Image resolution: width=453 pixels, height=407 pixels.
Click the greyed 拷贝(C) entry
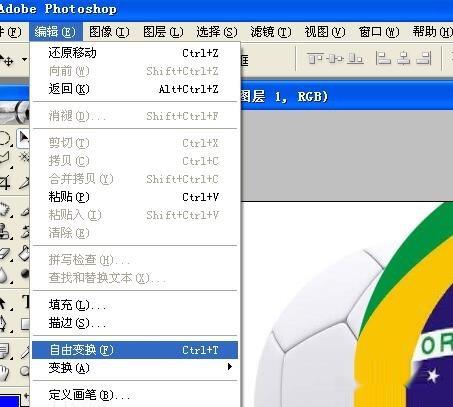tap(135, 161)
